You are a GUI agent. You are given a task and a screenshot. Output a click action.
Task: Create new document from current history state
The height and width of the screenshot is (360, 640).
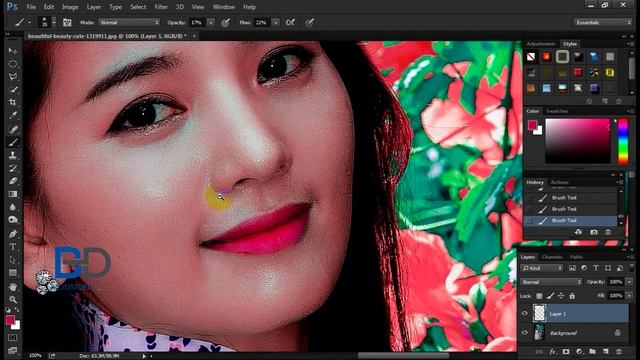(578, 232)
